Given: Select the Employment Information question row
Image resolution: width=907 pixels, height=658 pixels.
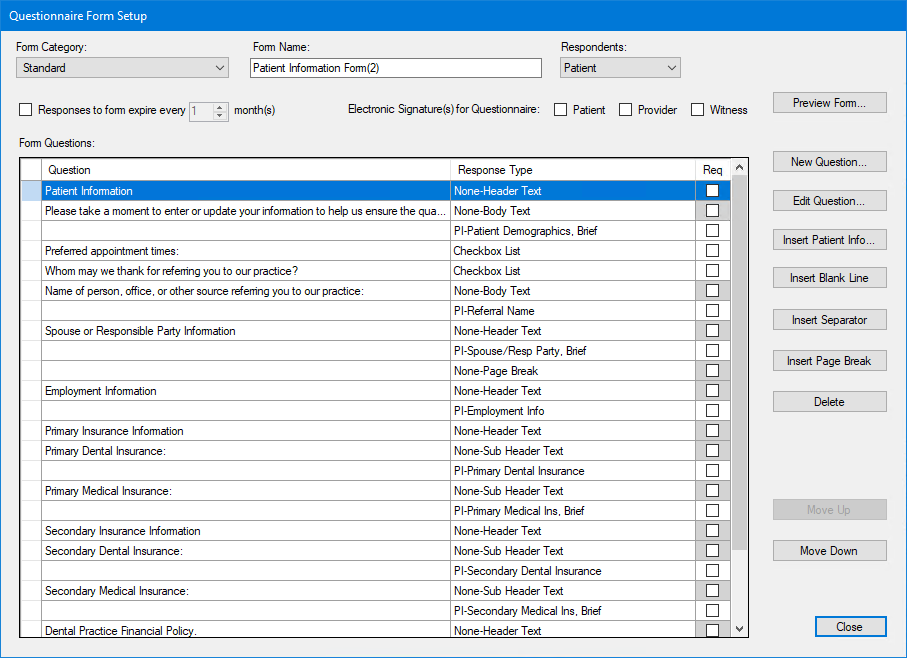Looking at the screenshot, I should point(245,391).
